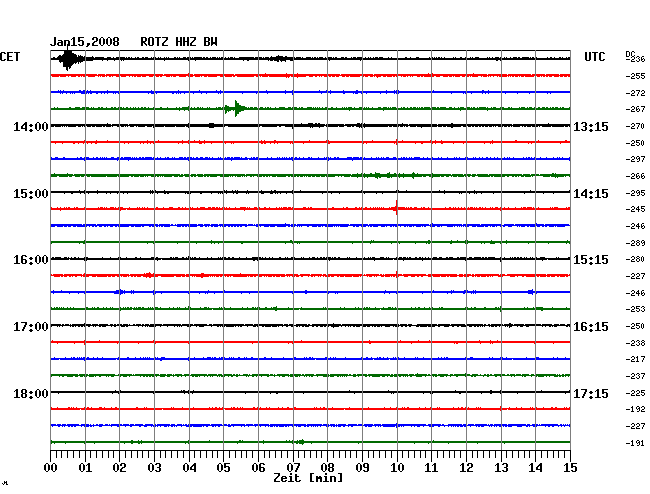Select the 14 minute axis tick label
The image size is (650, 494).
point(535,468)
